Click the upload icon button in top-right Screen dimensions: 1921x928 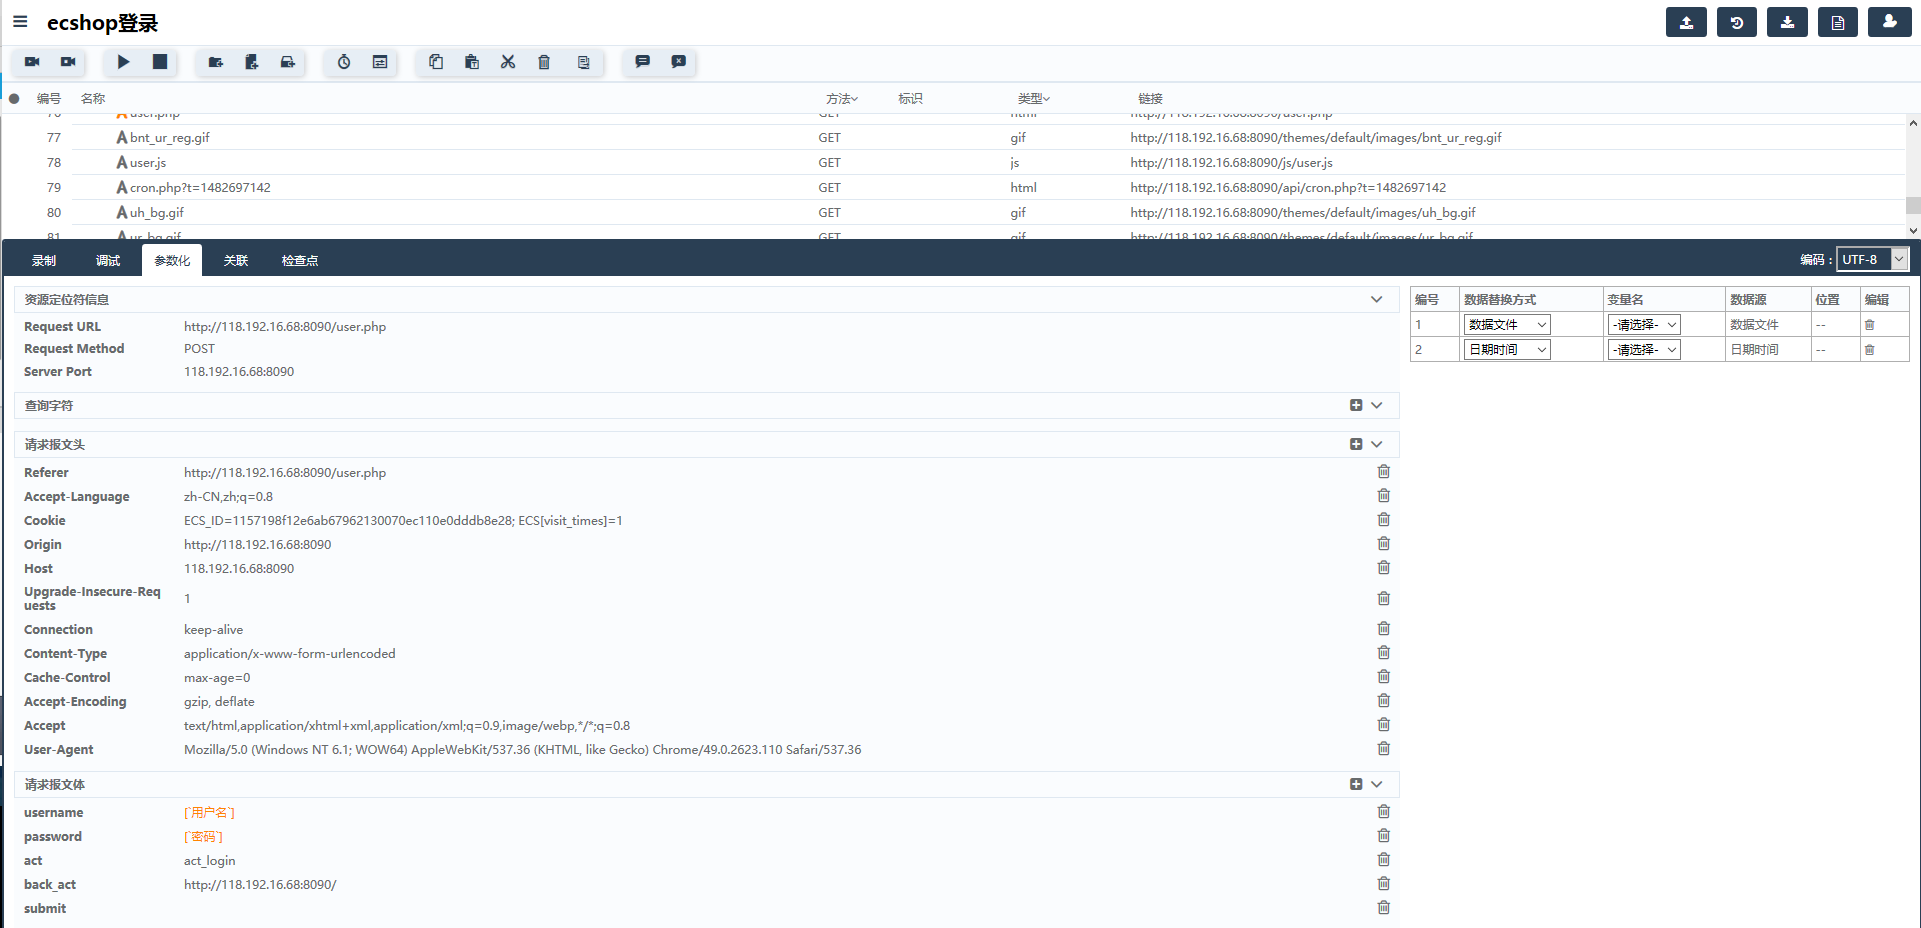click(1686, 22)
